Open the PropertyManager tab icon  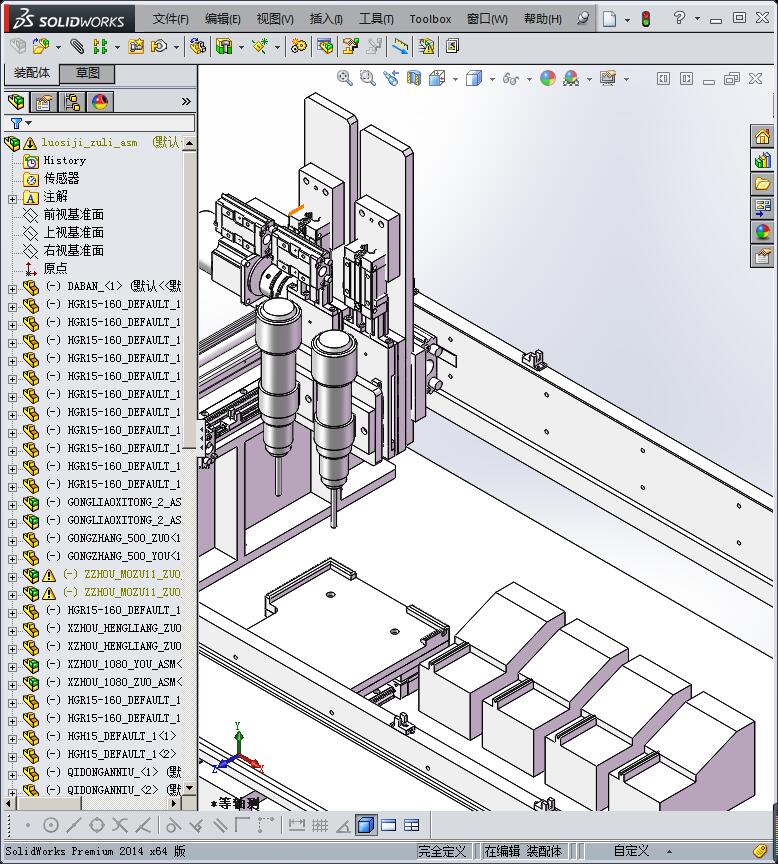click(x=44, y=102)
